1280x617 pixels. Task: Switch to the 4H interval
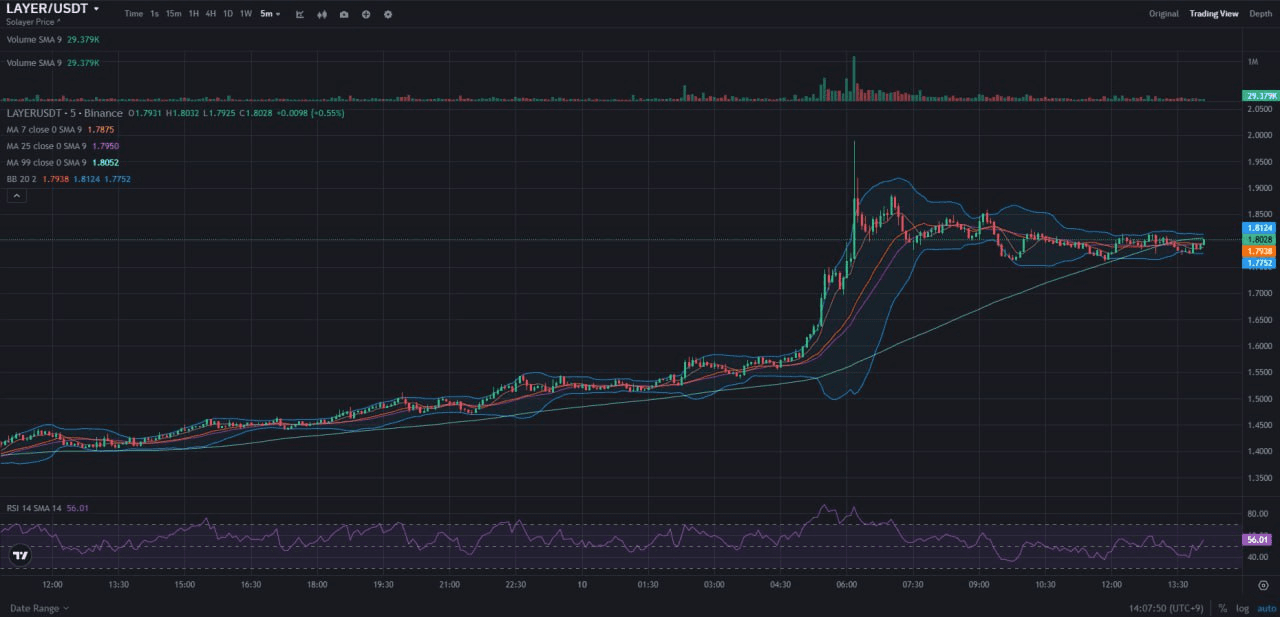coord(211,14)
